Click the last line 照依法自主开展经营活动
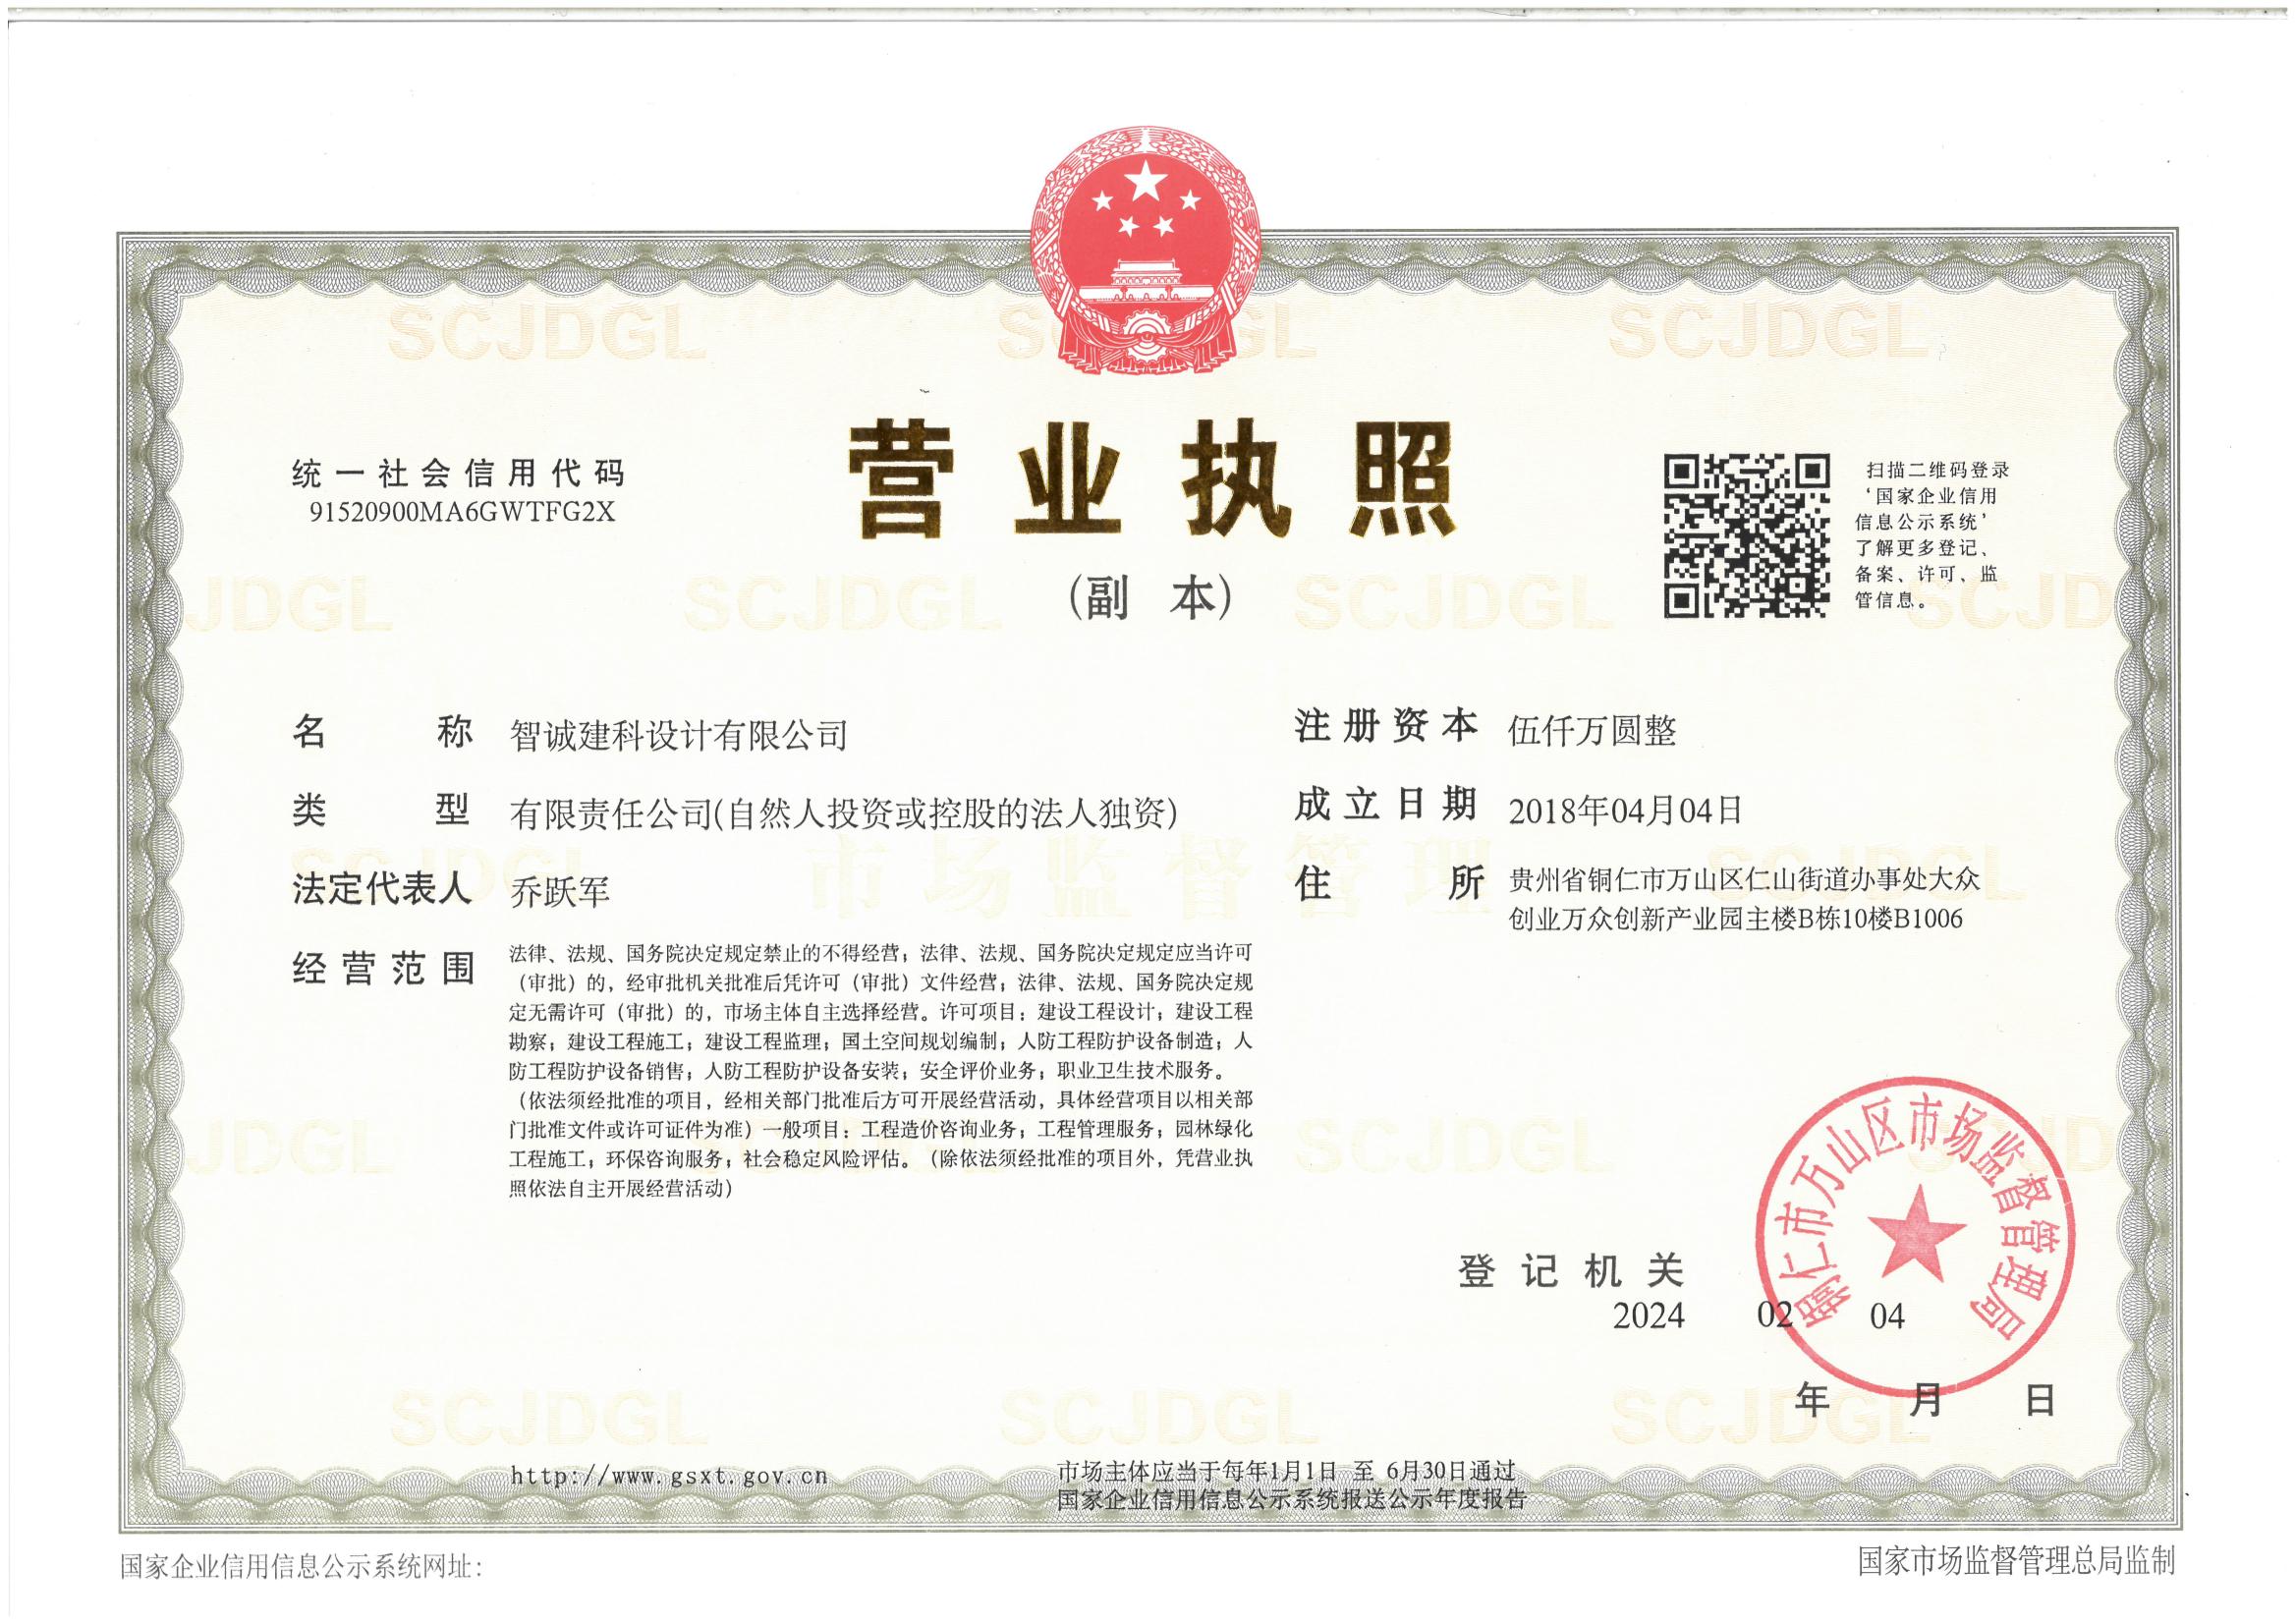The image size is (2295, 1624). tap(621, 1191)
